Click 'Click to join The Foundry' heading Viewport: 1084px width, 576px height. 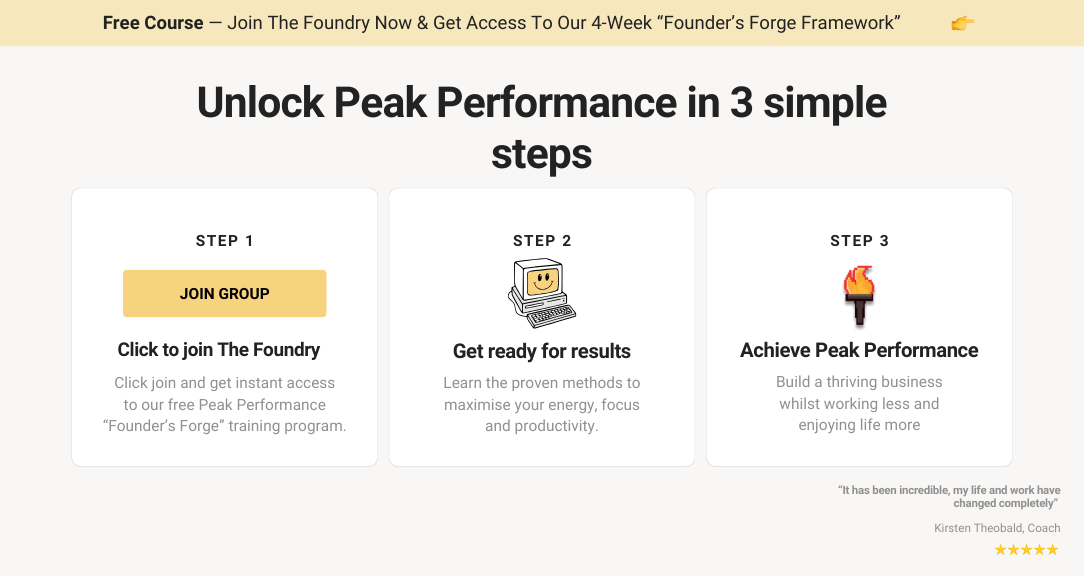[219, 350]
